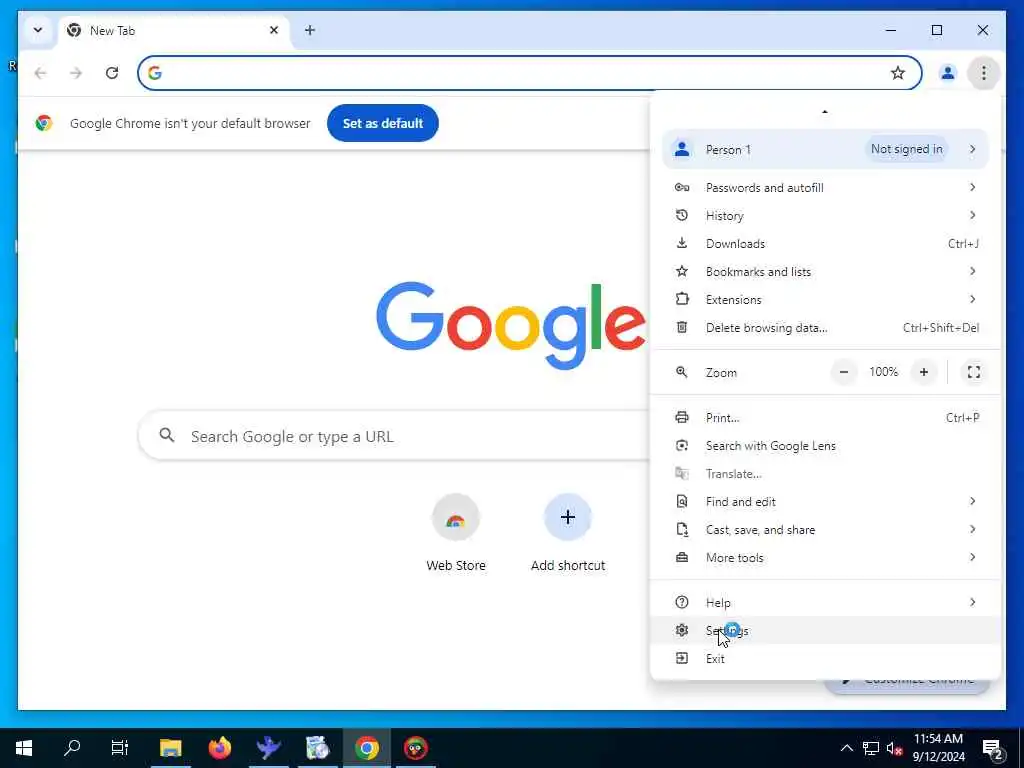Click the Windows Start button

click(x=24, y=748)
